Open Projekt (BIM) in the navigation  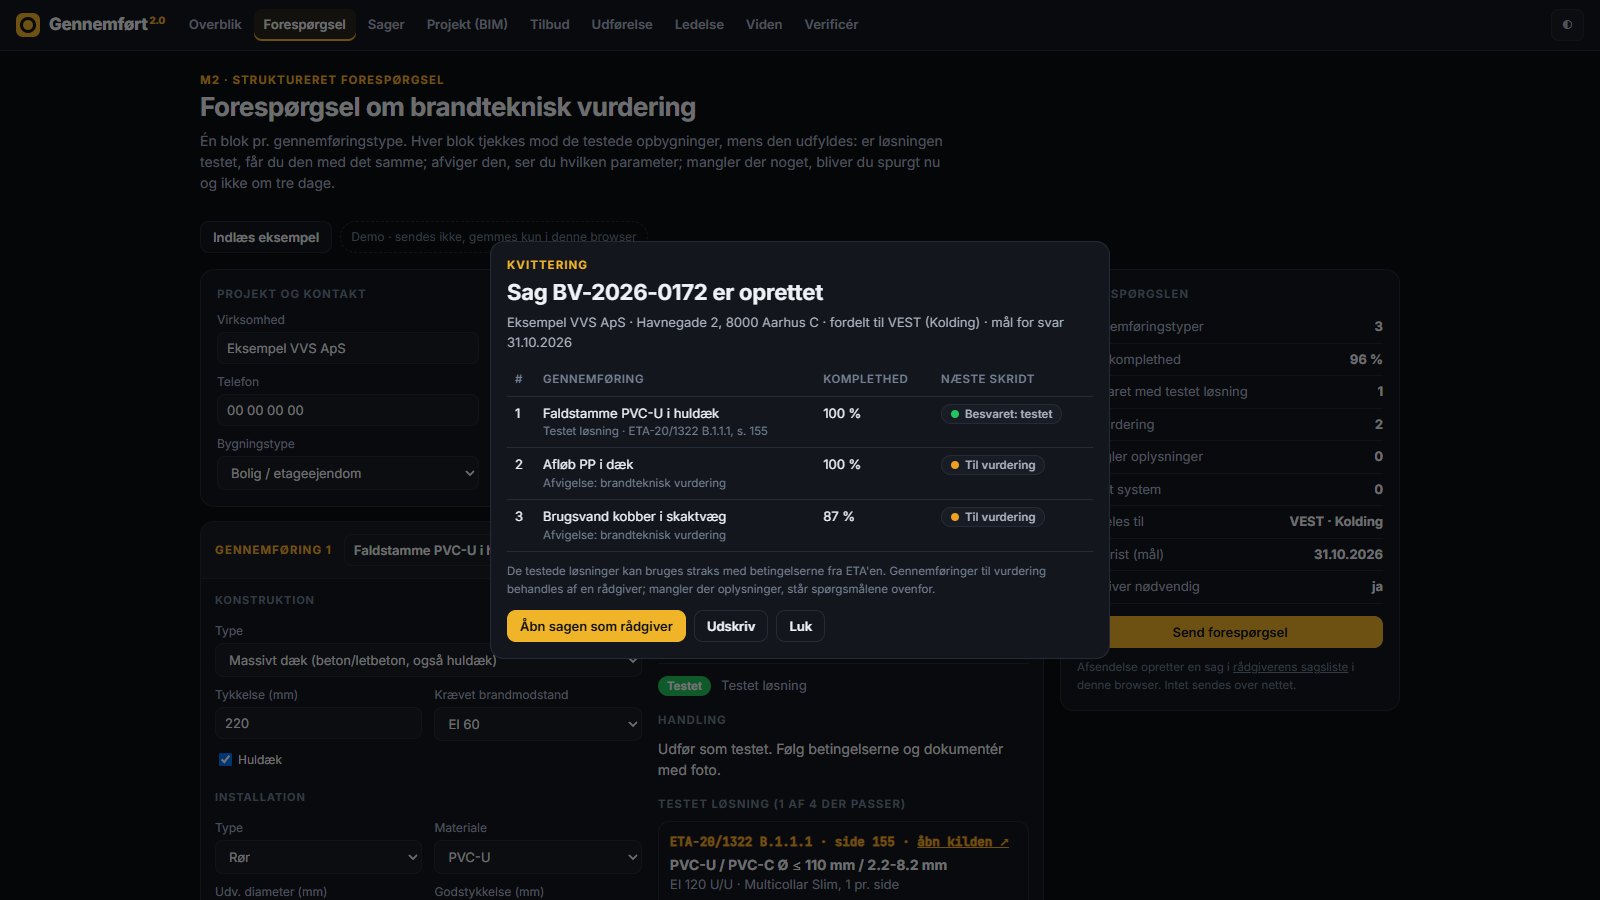[467, 24]
